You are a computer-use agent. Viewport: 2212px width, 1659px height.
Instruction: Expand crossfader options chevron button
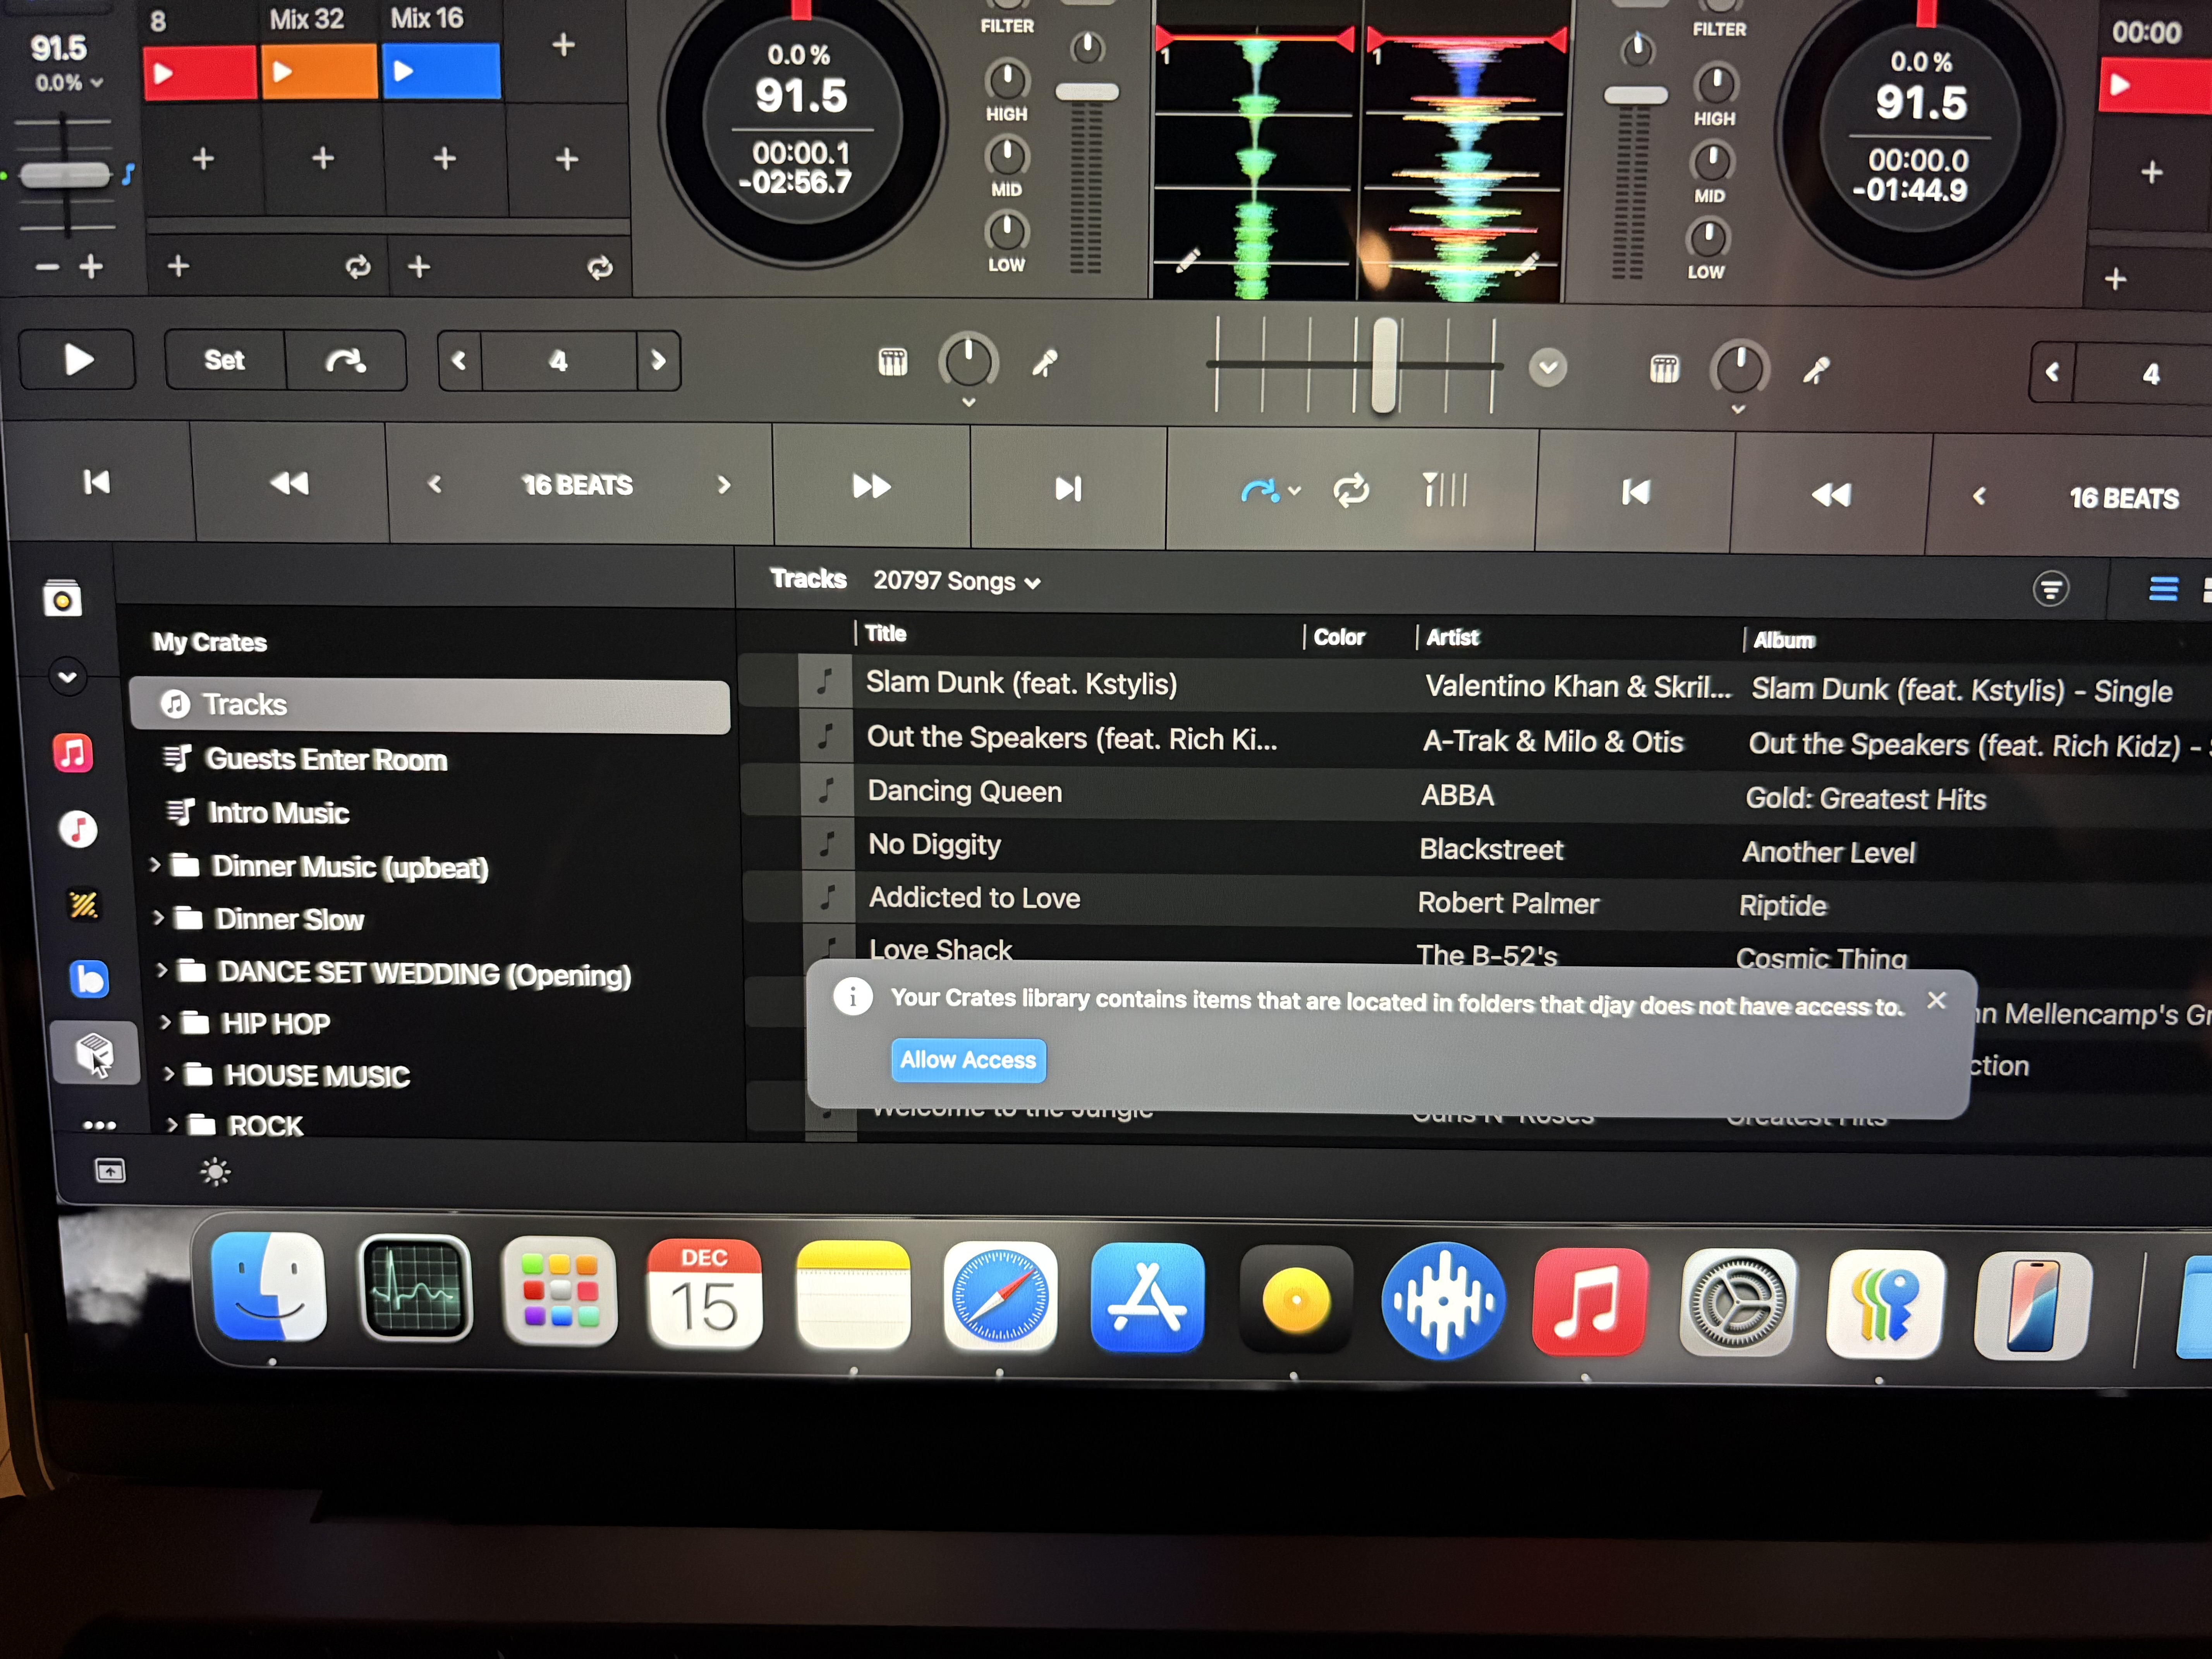[1547, 368]
